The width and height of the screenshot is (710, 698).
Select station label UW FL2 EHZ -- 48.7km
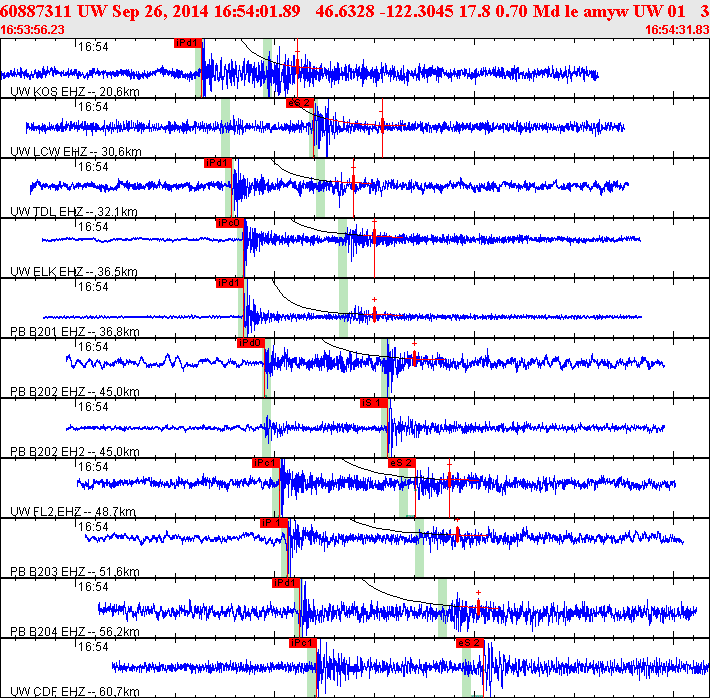coord(73,512)
